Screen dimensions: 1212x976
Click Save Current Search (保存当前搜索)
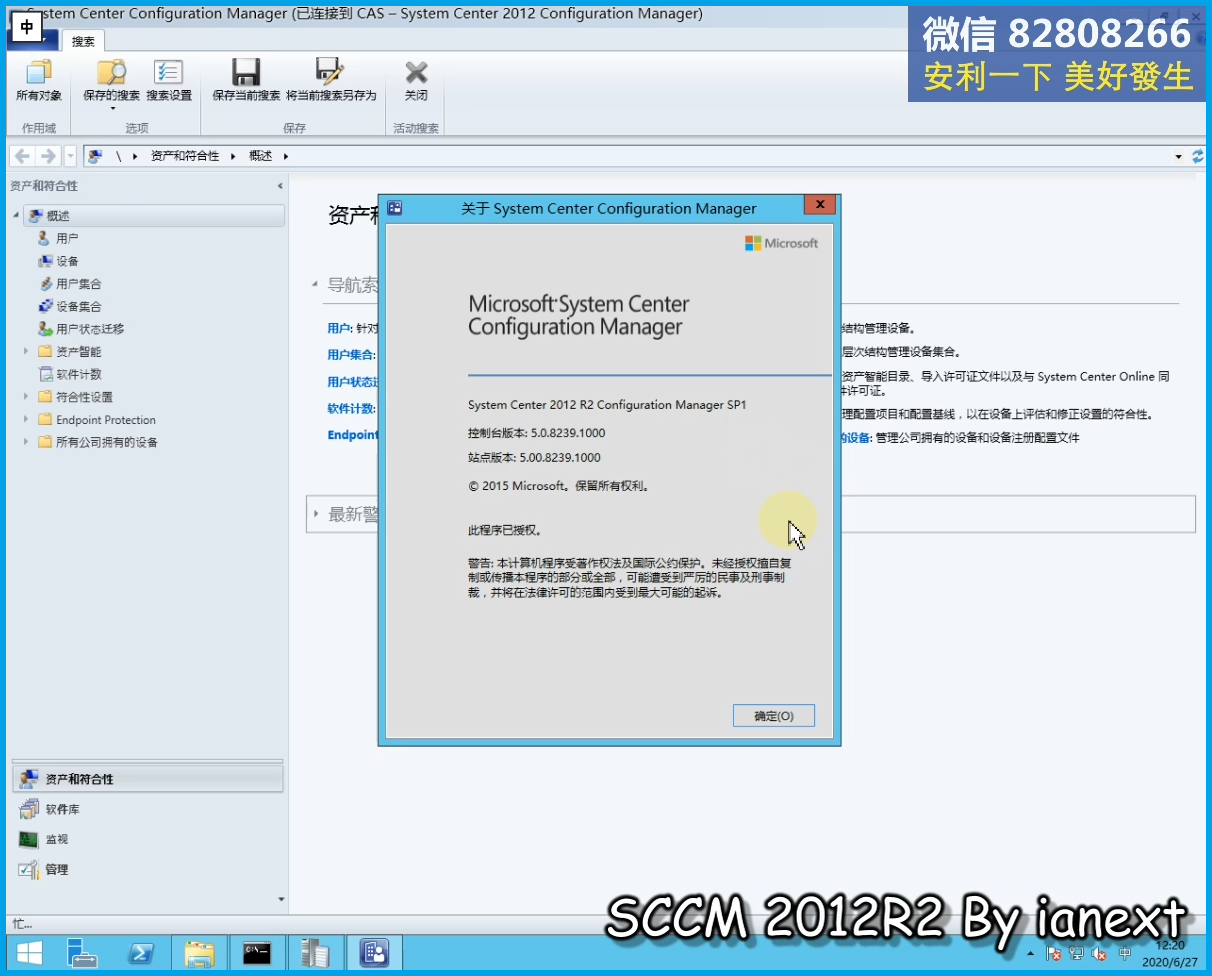pyautogui.click(x=246, y=81)
